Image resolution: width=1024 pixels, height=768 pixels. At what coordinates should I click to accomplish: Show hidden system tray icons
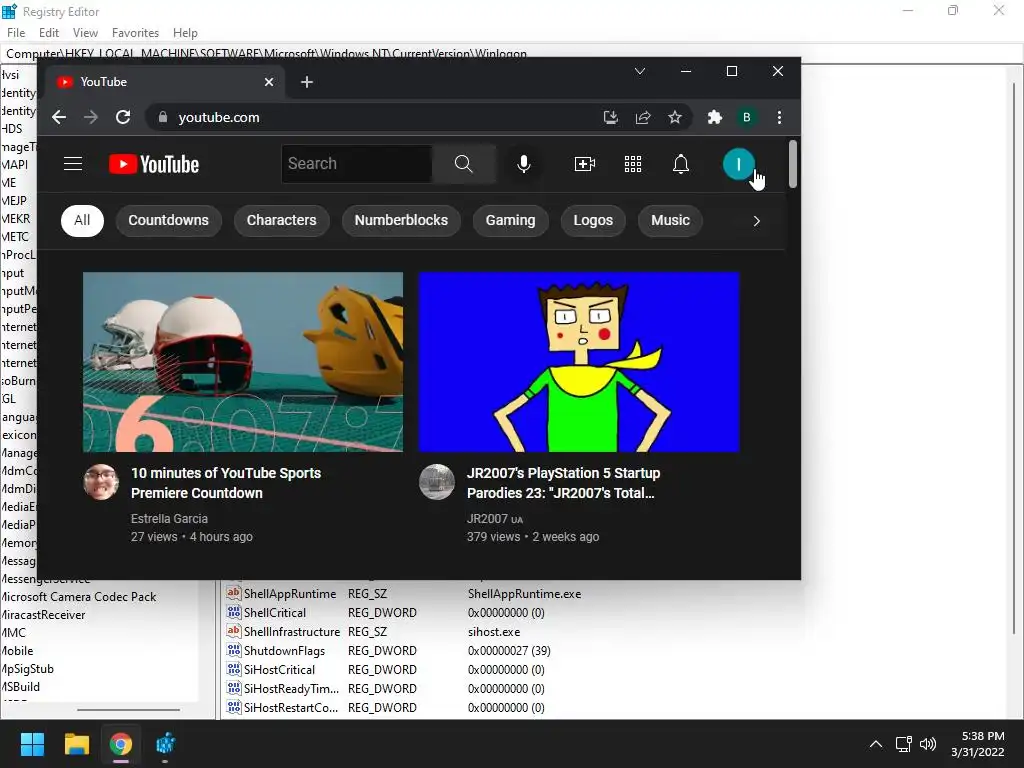pyautogui.click(x=876, y=744)
